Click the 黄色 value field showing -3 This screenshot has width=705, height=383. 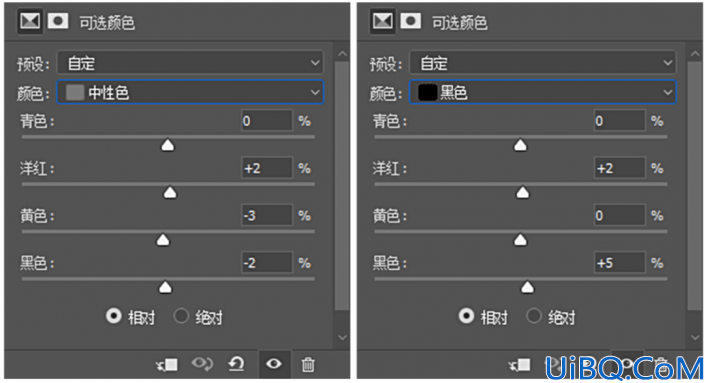click(267, 215)
